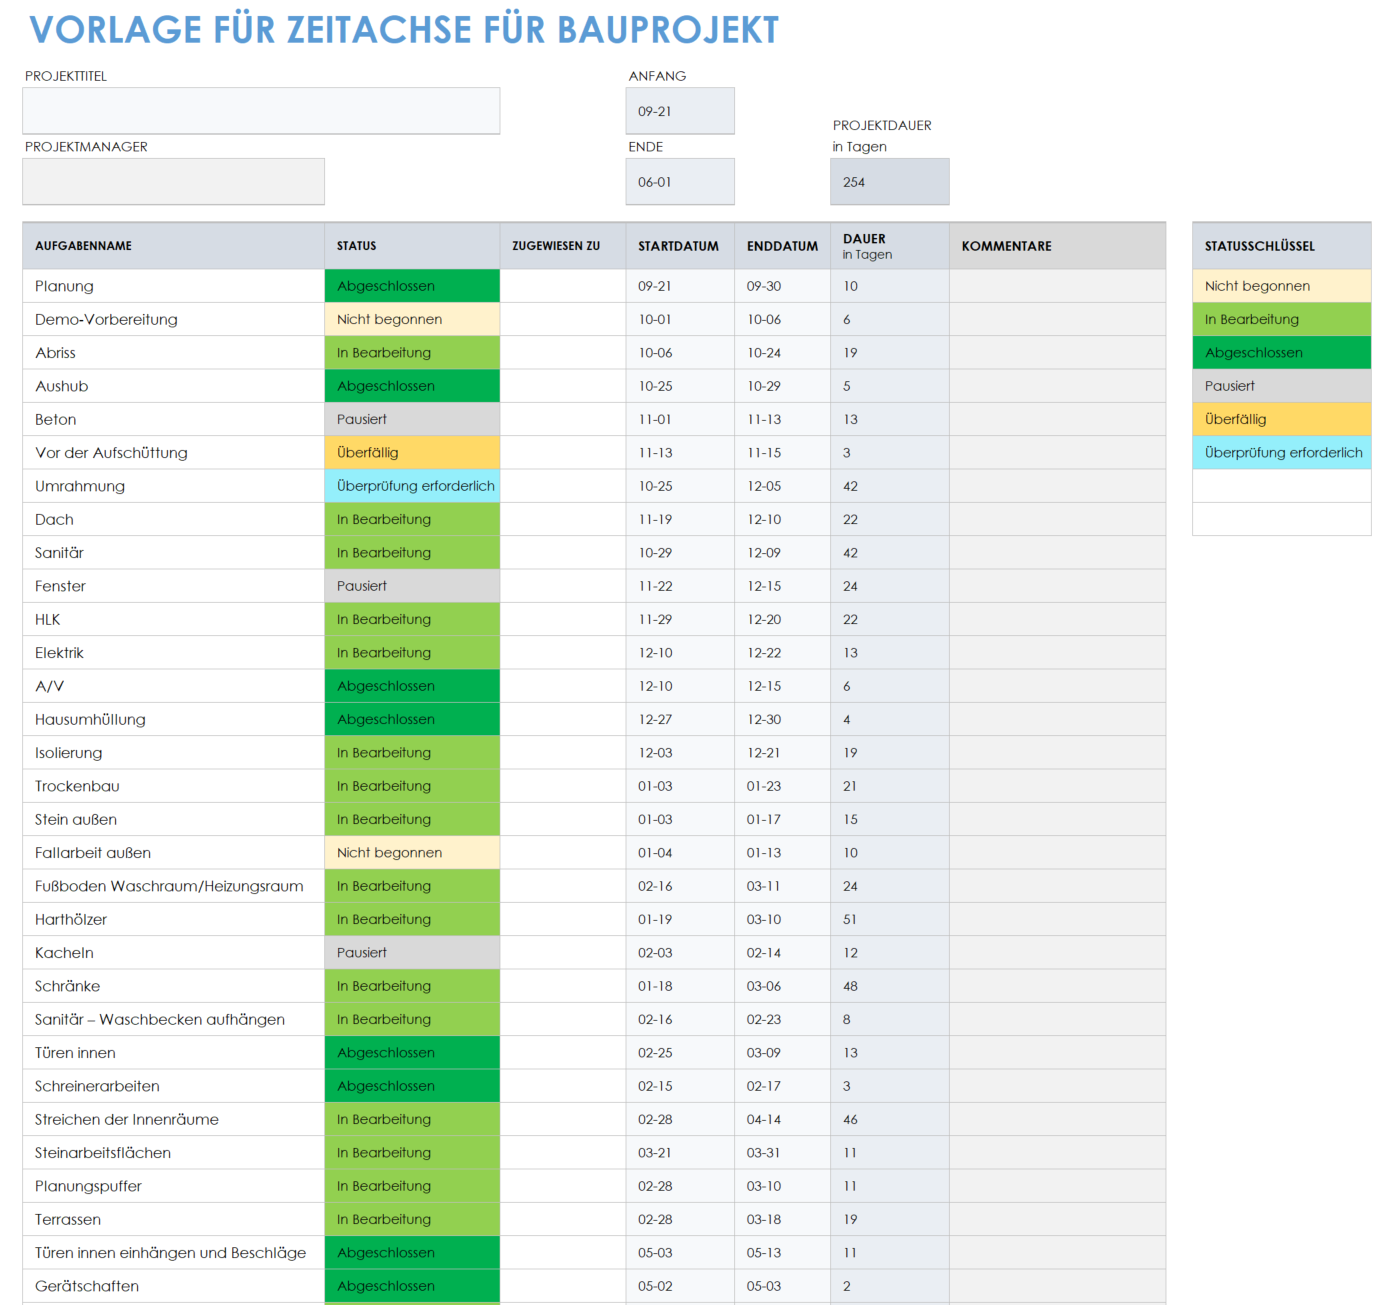Select the HLK task name cell
The width and height of the screenshot is (1390, 1305).
tap(174, 619)
